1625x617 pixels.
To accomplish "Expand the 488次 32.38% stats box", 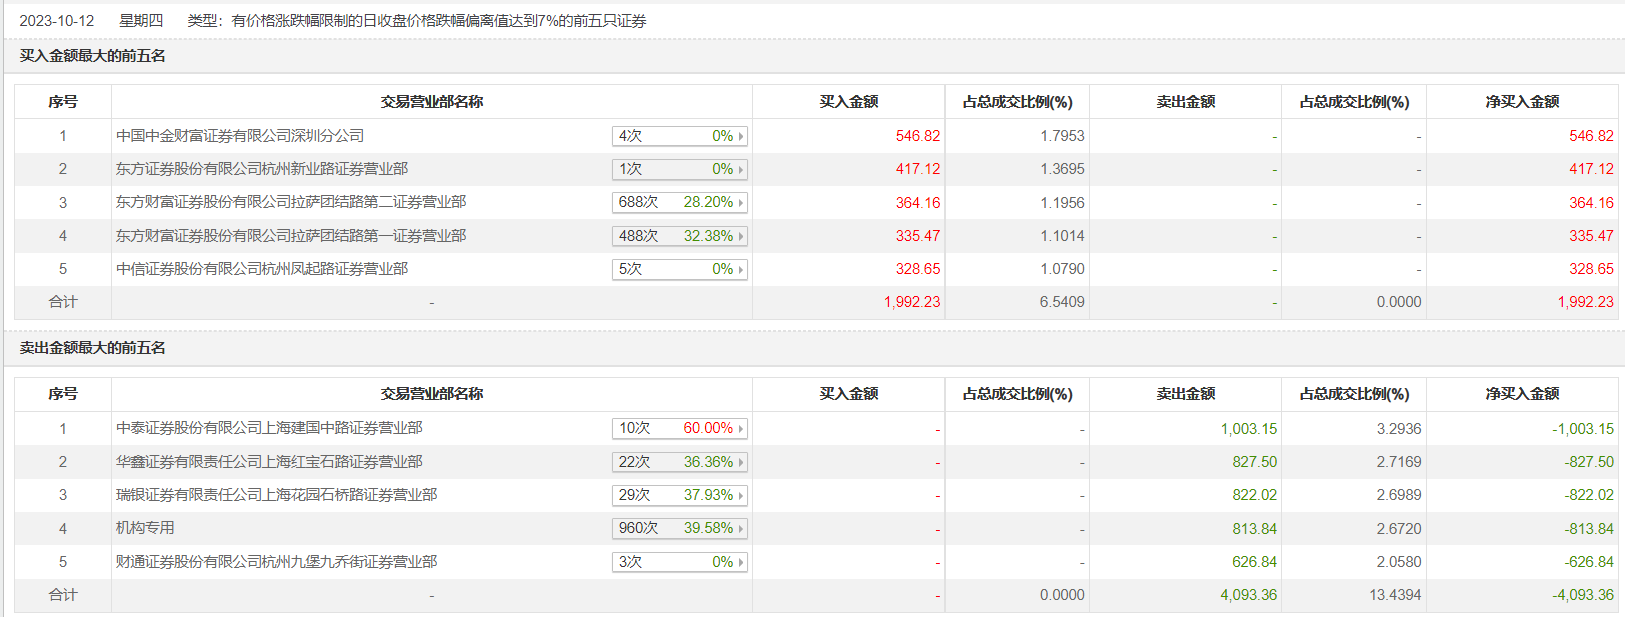I will [679, 236].
